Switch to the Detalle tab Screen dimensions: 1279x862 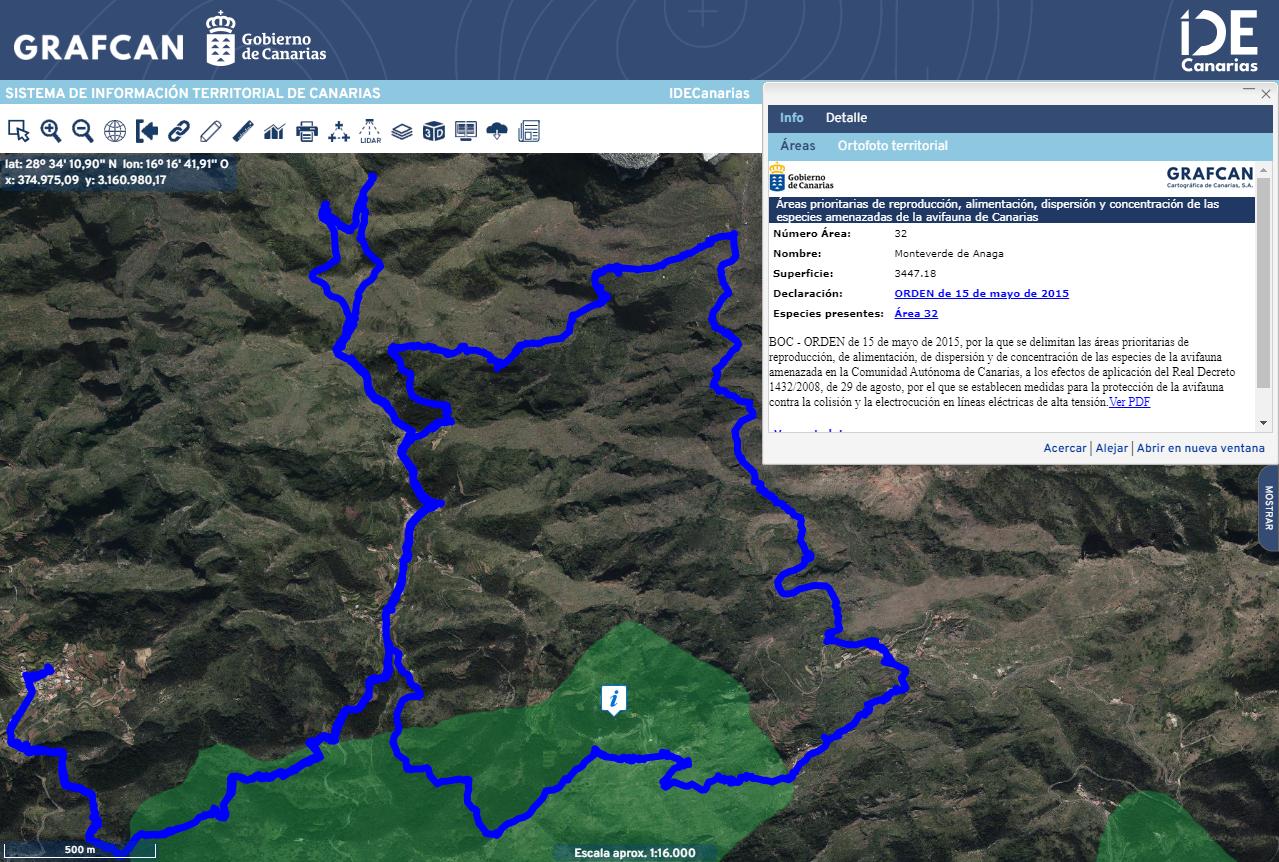coord(846,118)
